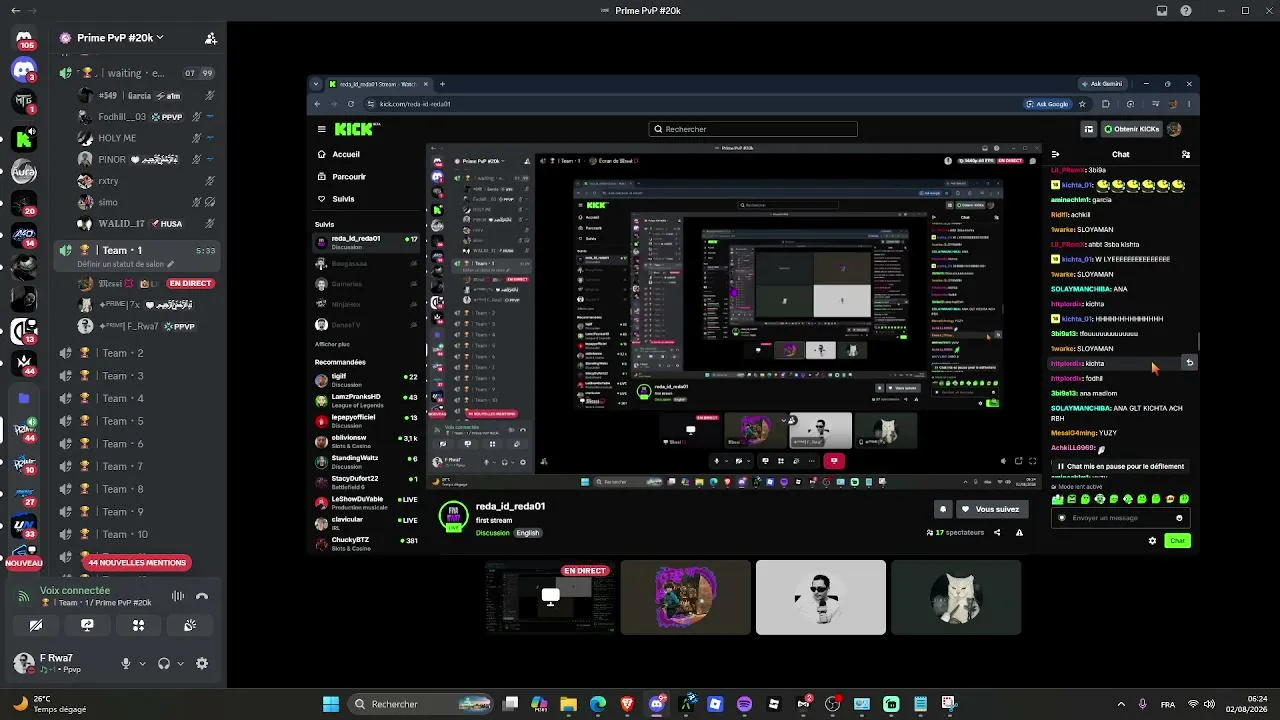The image size is (1280, 720).
Task: Show hidden system tray icons
Action: [1120, 704]
